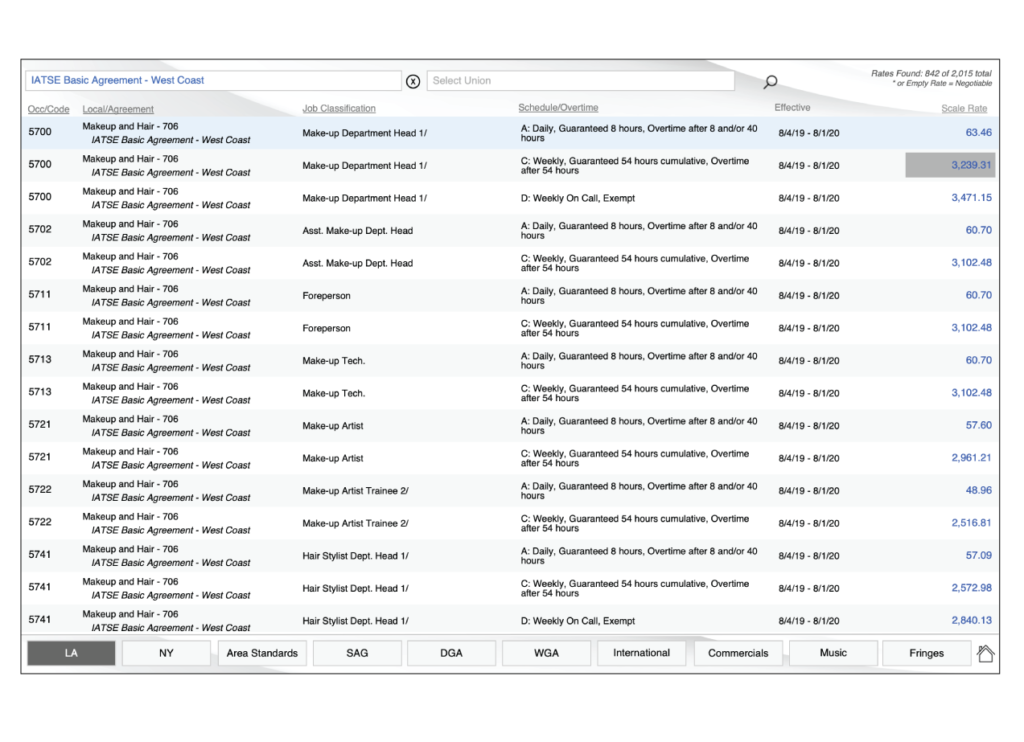Sort by the Job Classification column header

pyautogui.click(x=339, y=108)
